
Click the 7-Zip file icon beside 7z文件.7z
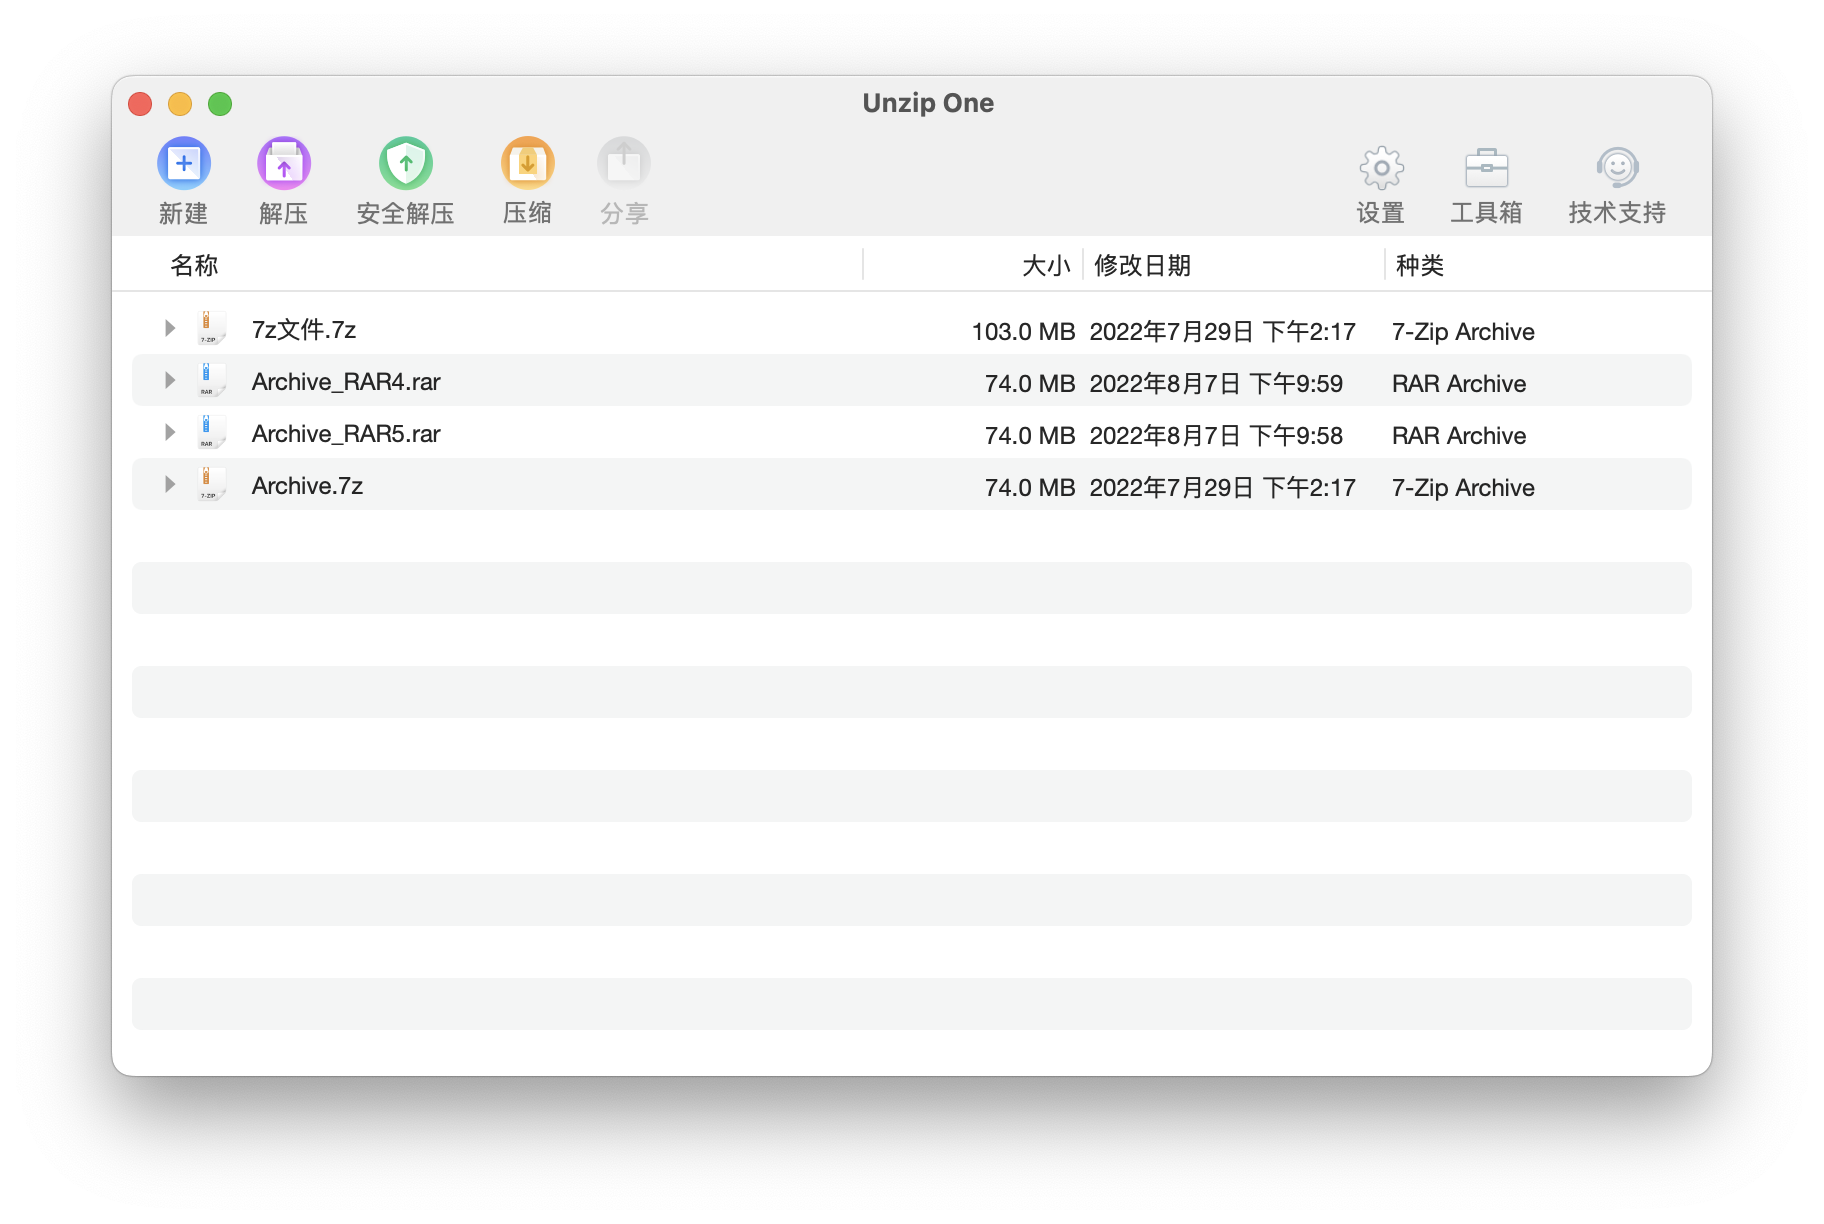tap(211, 328)
